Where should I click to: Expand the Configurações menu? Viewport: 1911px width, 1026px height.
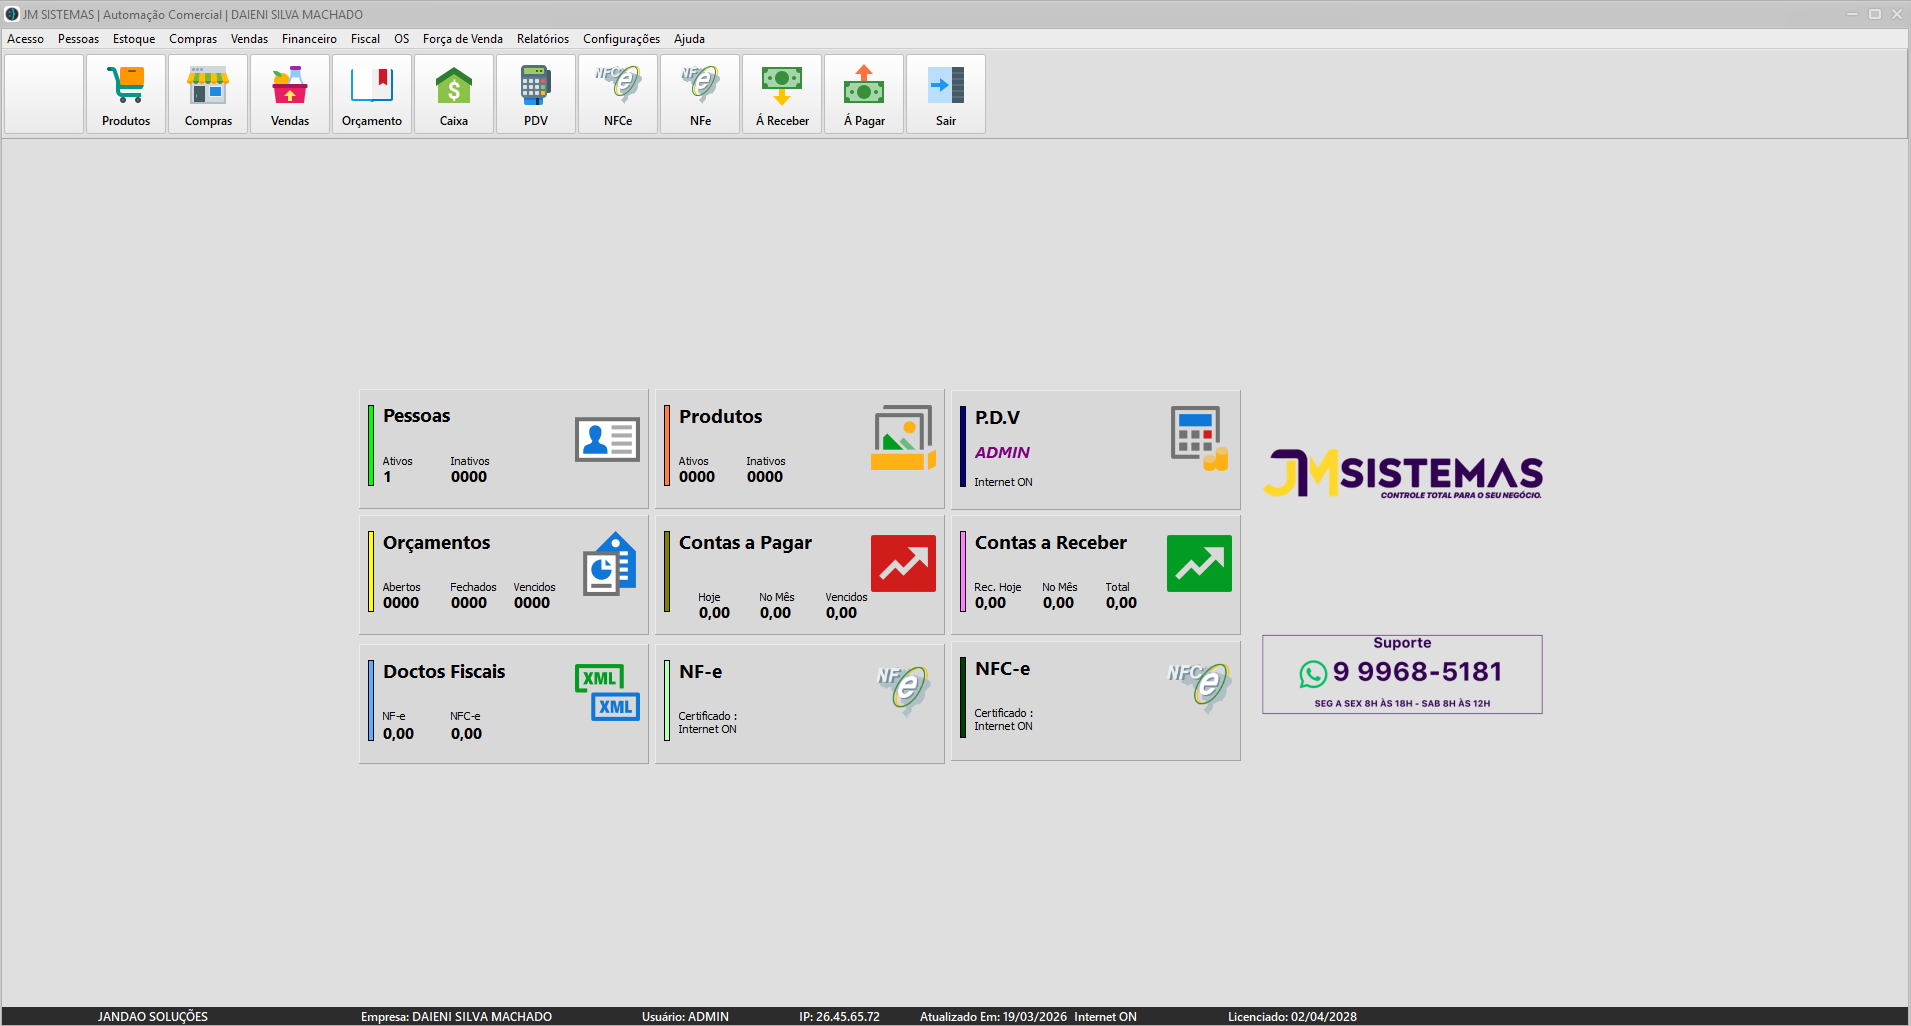[x=621, y=39]
